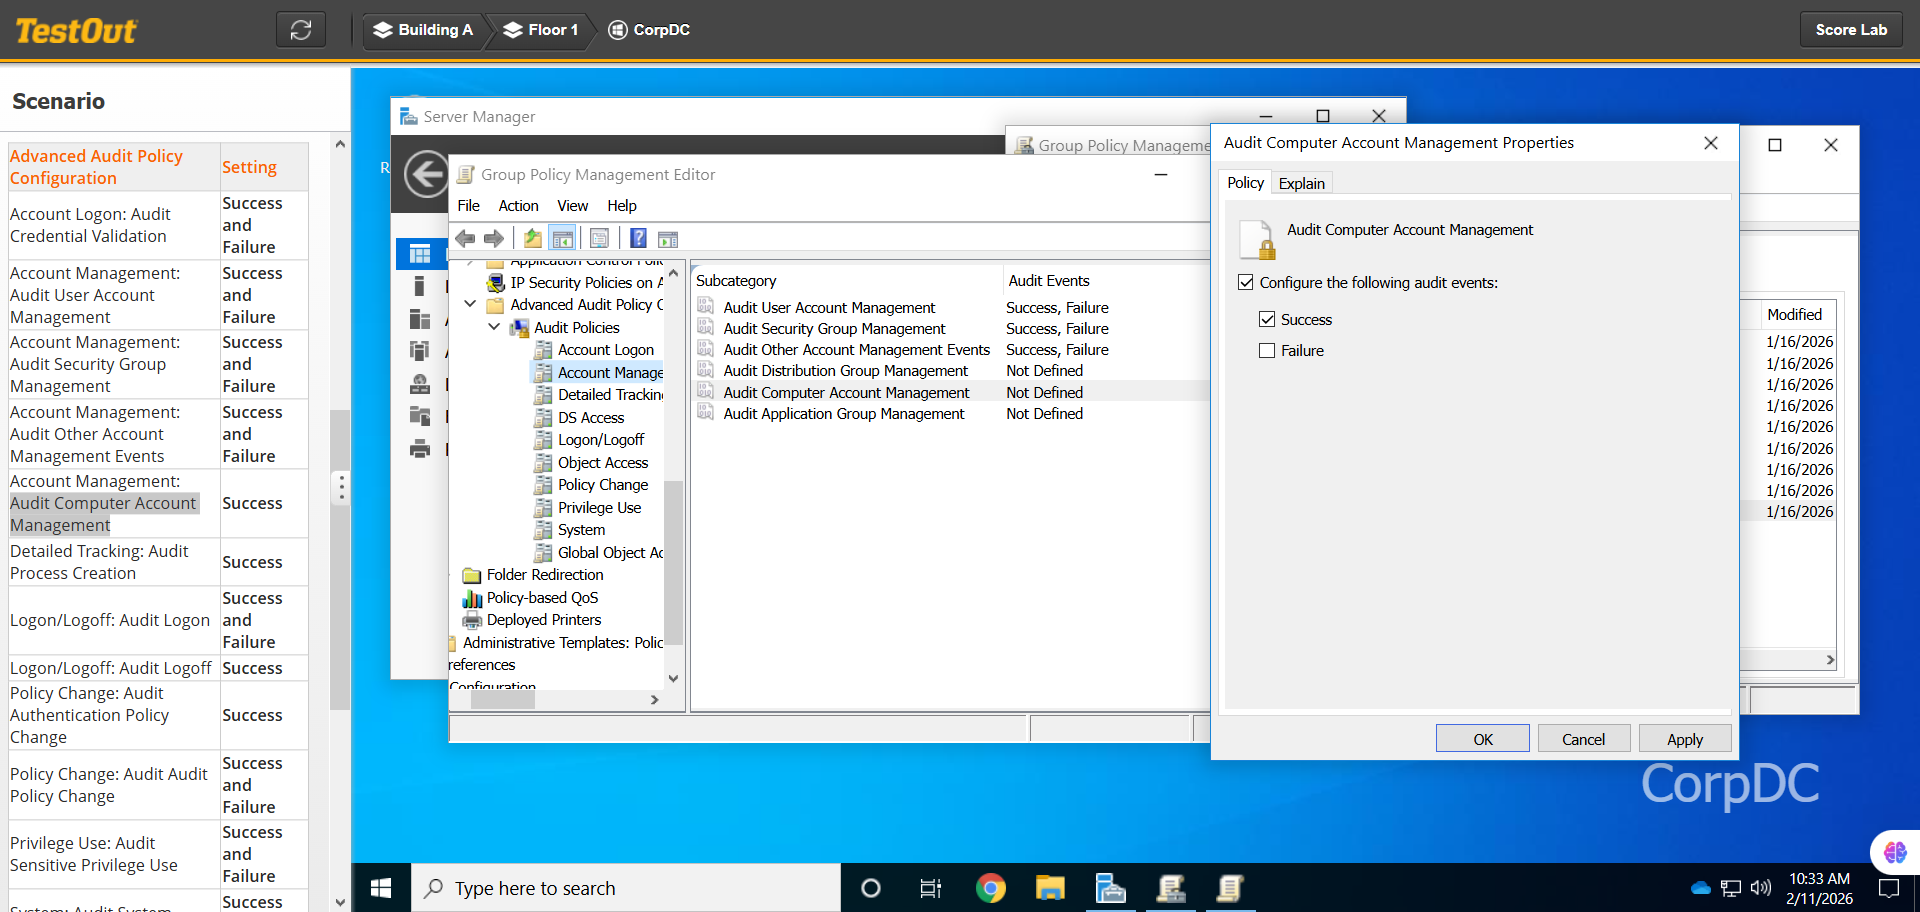Screen dimensions: 1920x912
Task: Uncheck Configure the following audit events
Action: pos(1246,283)
